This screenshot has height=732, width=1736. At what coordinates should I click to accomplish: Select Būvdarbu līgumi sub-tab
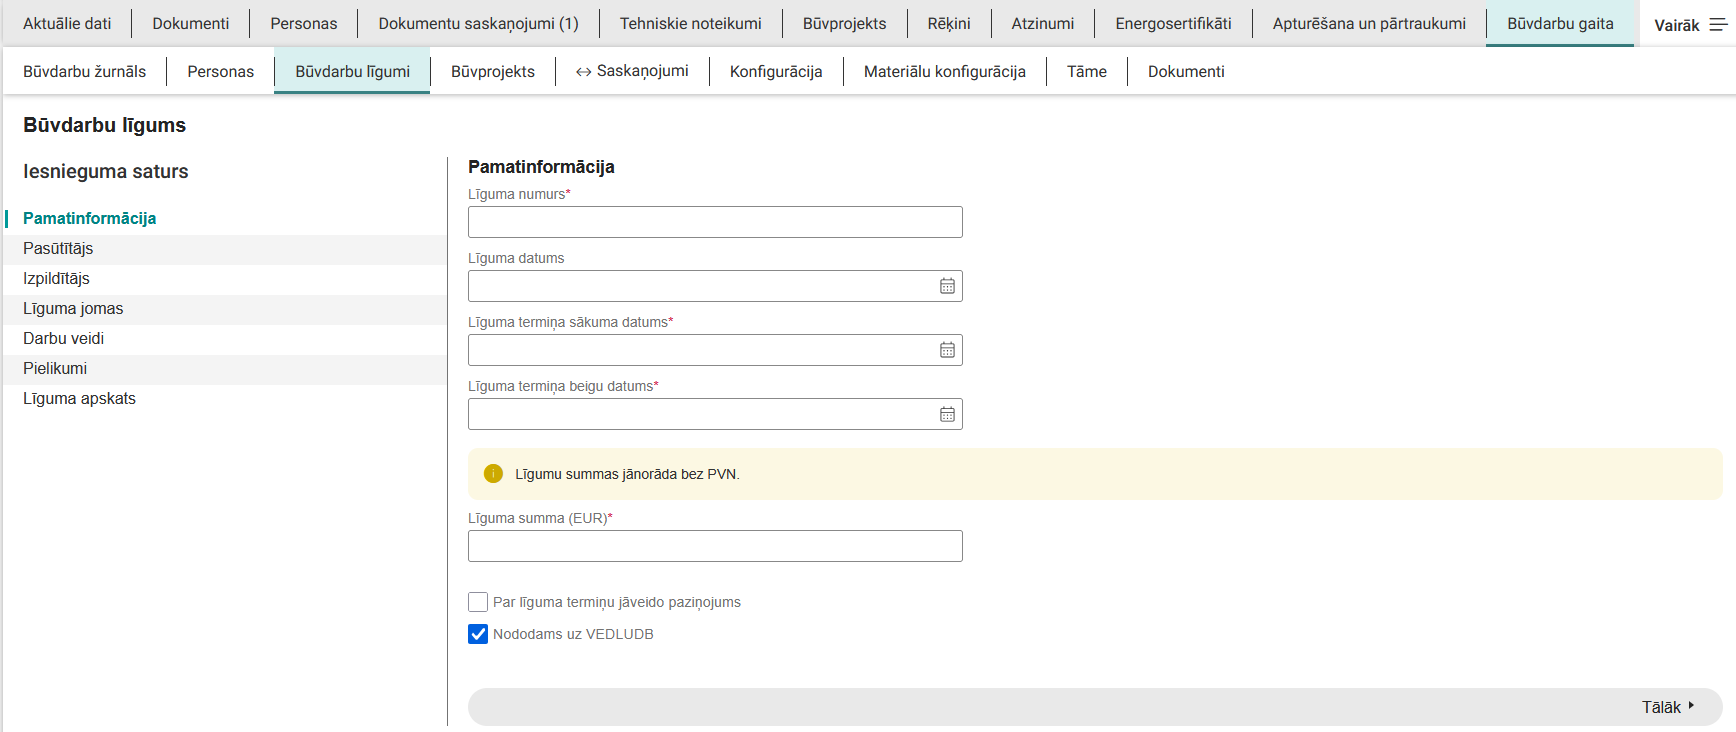[x=352, y=71]
